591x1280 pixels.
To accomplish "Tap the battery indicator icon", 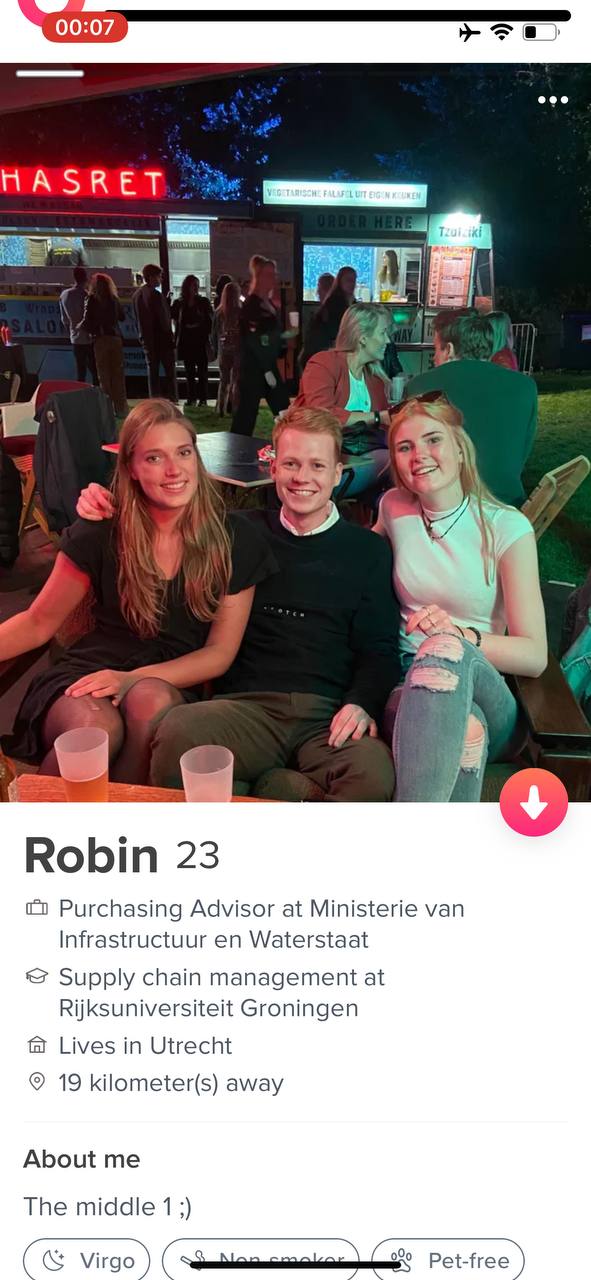I will click(x=541, y=33).
